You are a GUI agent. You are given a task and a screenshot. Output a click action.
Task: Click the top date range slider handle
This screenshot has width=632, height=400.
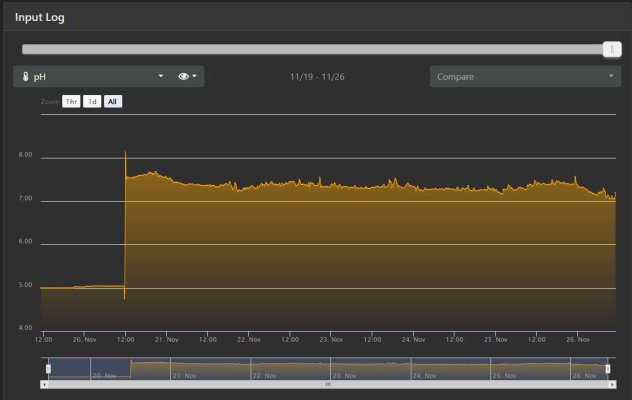point(612,49)
